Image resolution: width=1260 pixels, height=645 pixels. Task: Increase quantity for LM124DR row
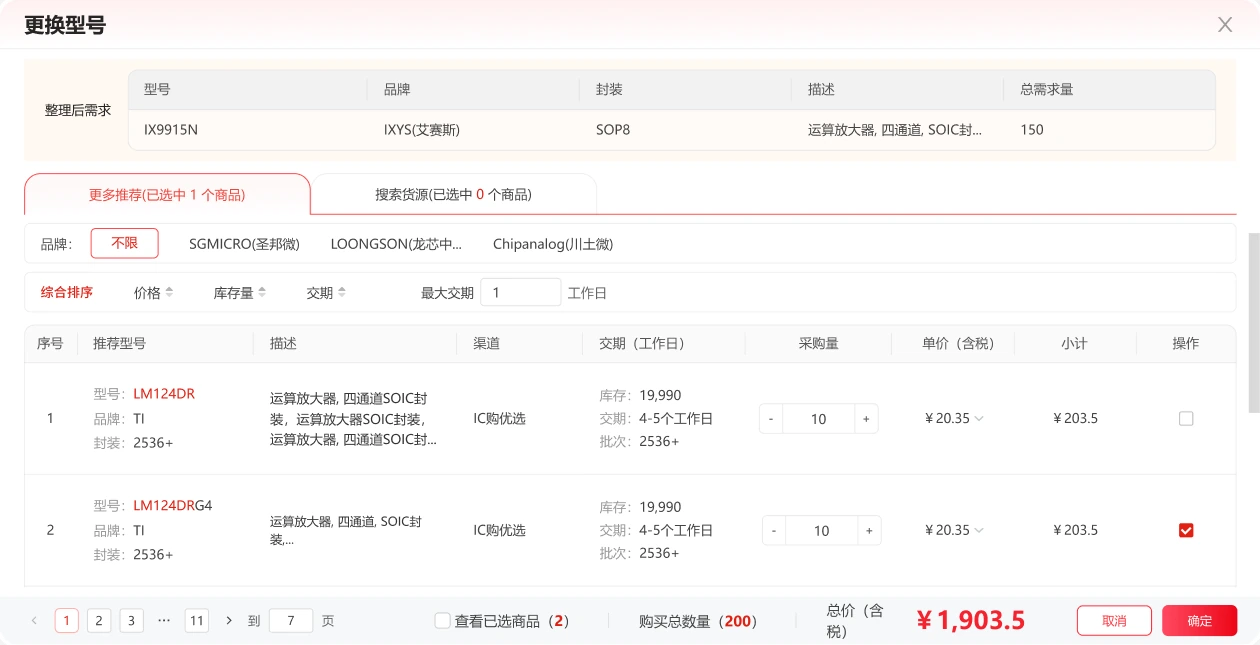866,419
